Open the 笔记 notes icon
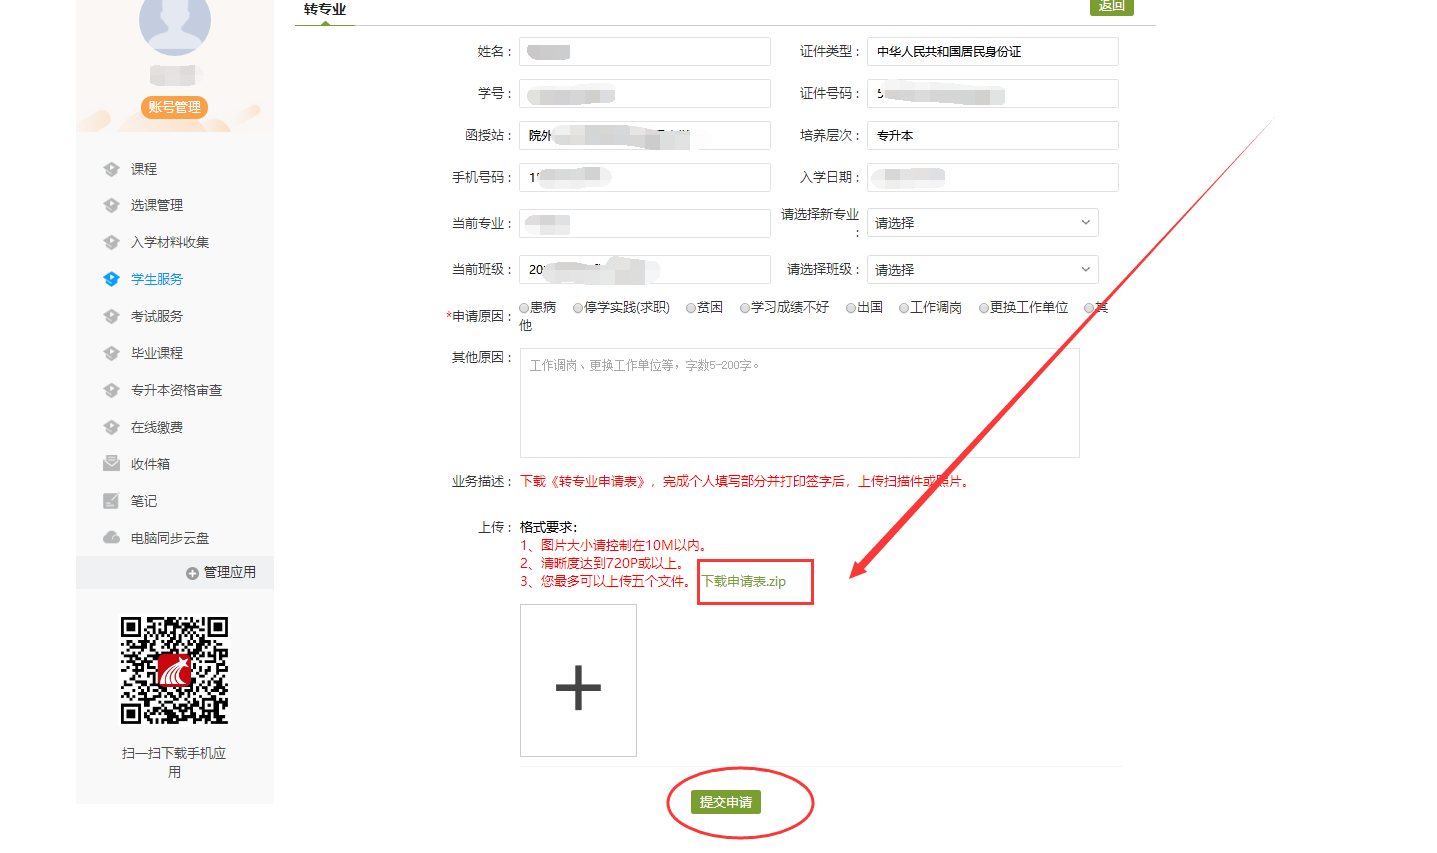 [x=111, y=501]
